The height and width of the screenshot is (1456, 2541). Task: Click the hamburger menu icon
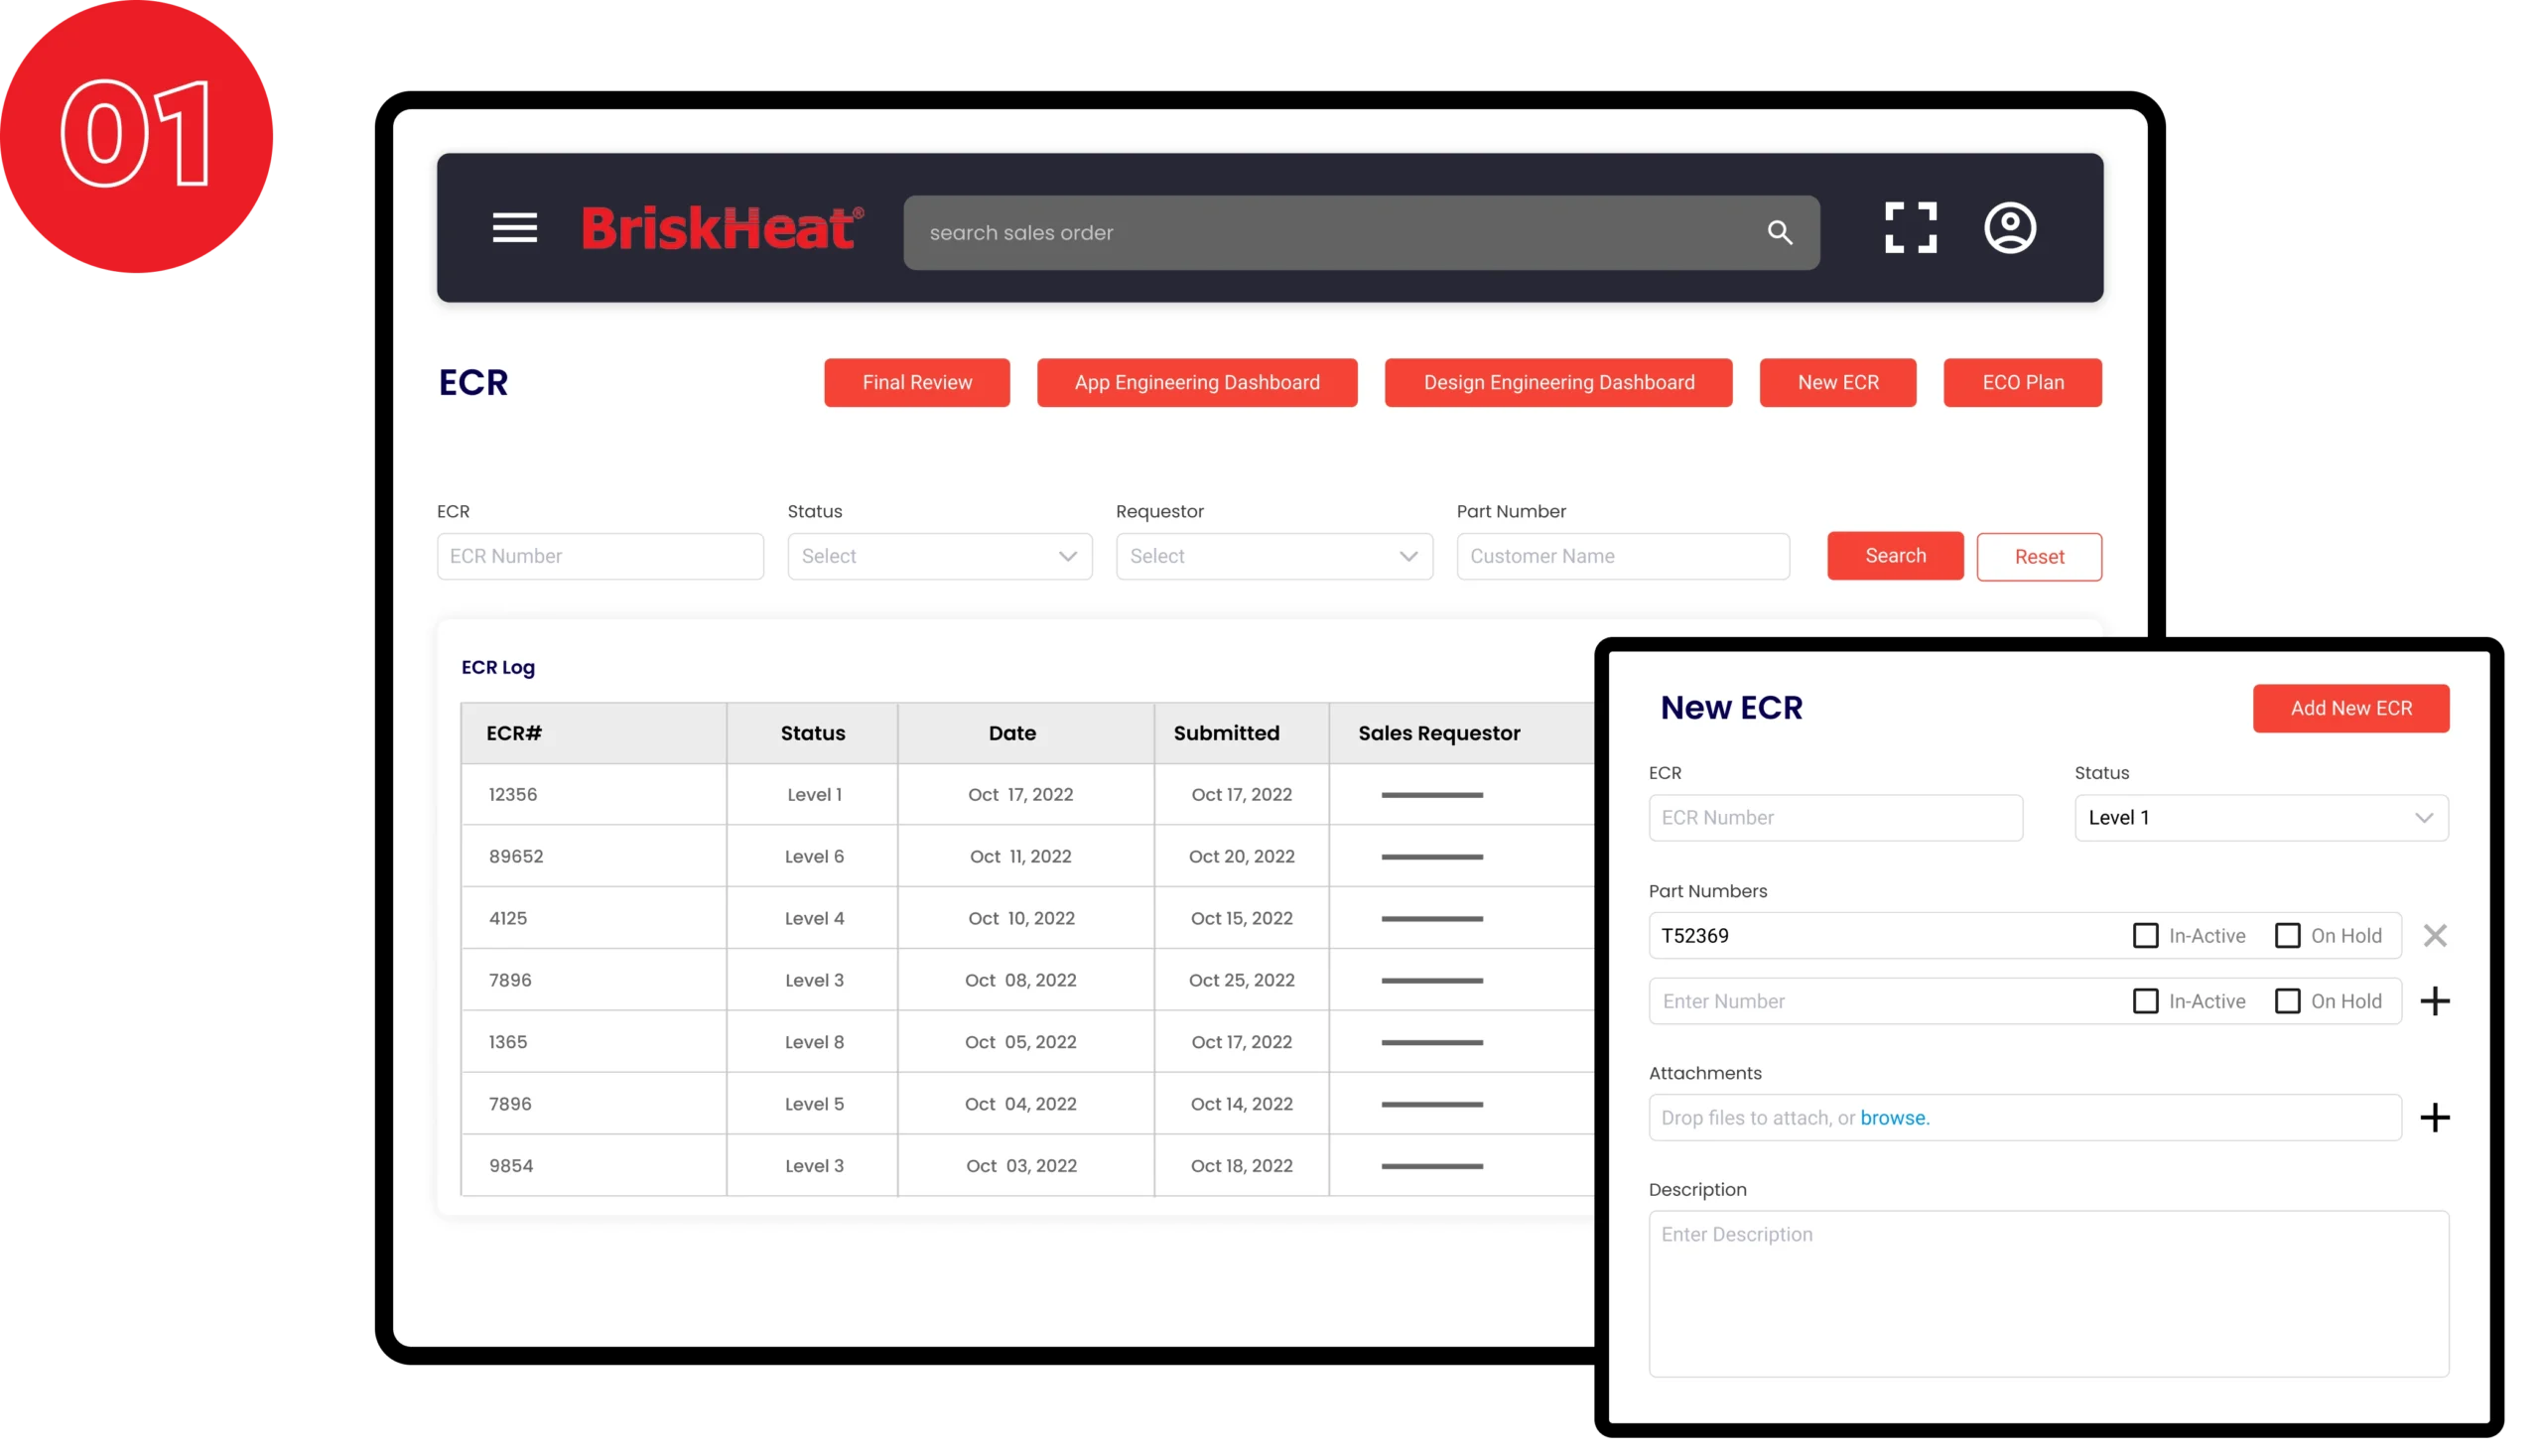pos(515,228)
